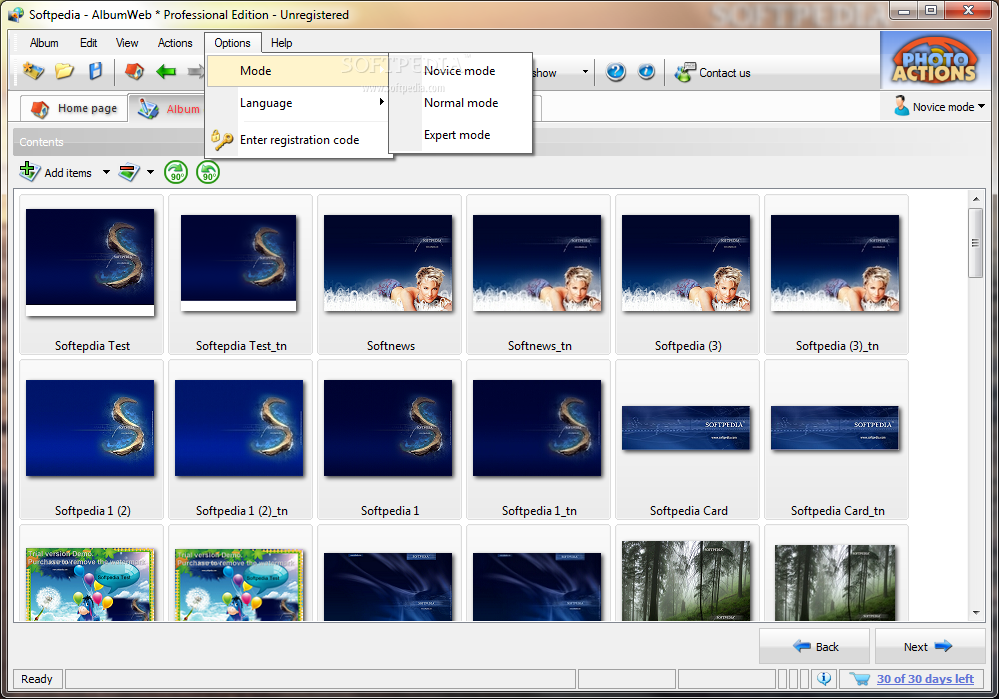Open the 30 of 30 days left link
Image resolution: width=999 pixels, height=699 pixels.
925,679
